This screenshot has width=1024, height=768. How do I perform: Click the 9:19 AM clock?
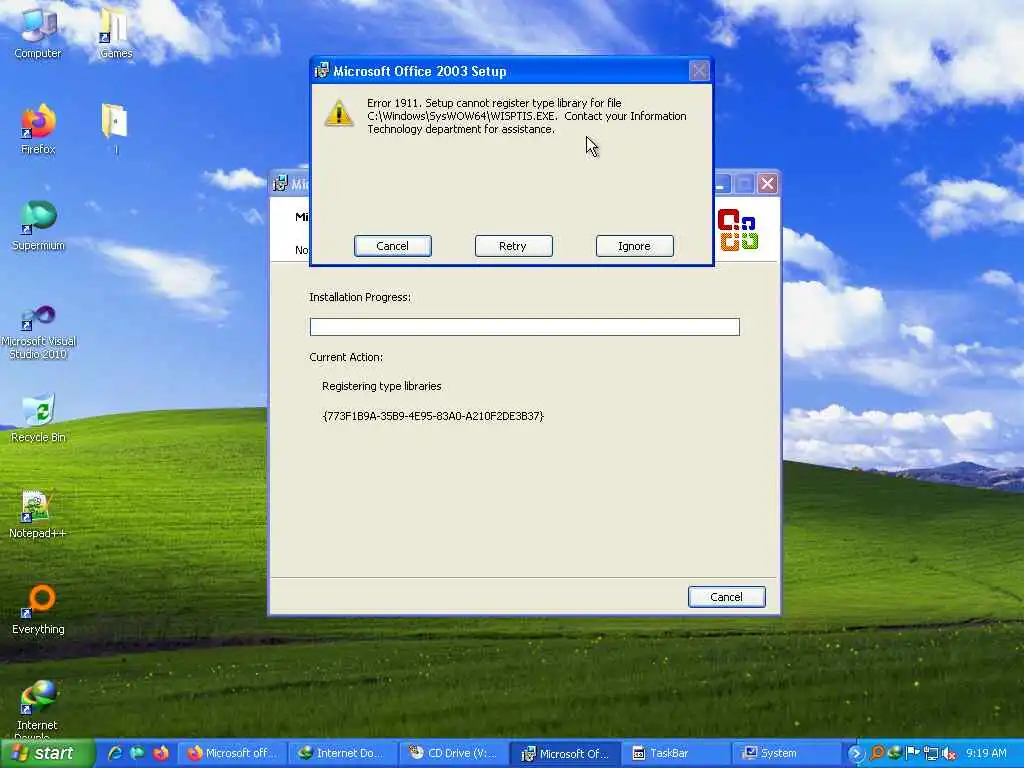(x=986, y=754)
